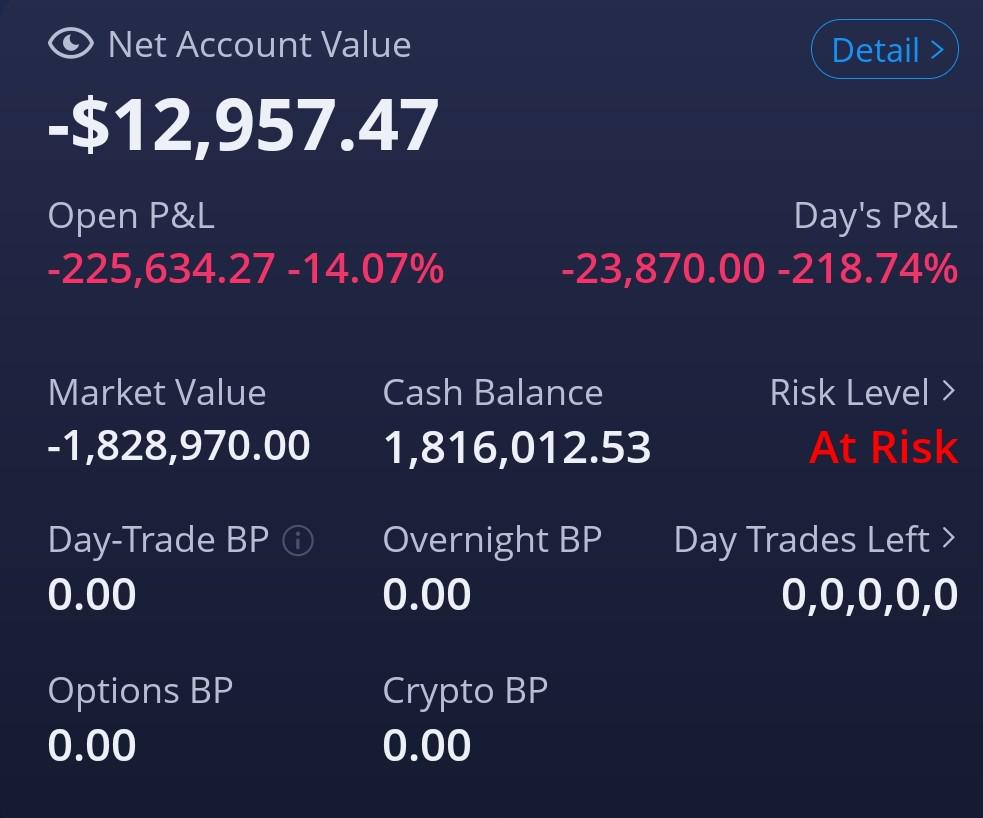Image resolution: width=983 pixels, height=818 pixels.
Task: Select the Net Account Value label
Action: coord(259,45)
